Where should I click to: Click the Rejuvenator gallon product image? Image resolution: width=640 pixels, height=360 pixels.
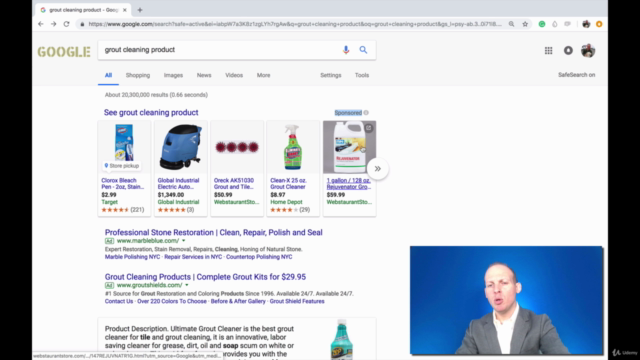click(349, 147)
